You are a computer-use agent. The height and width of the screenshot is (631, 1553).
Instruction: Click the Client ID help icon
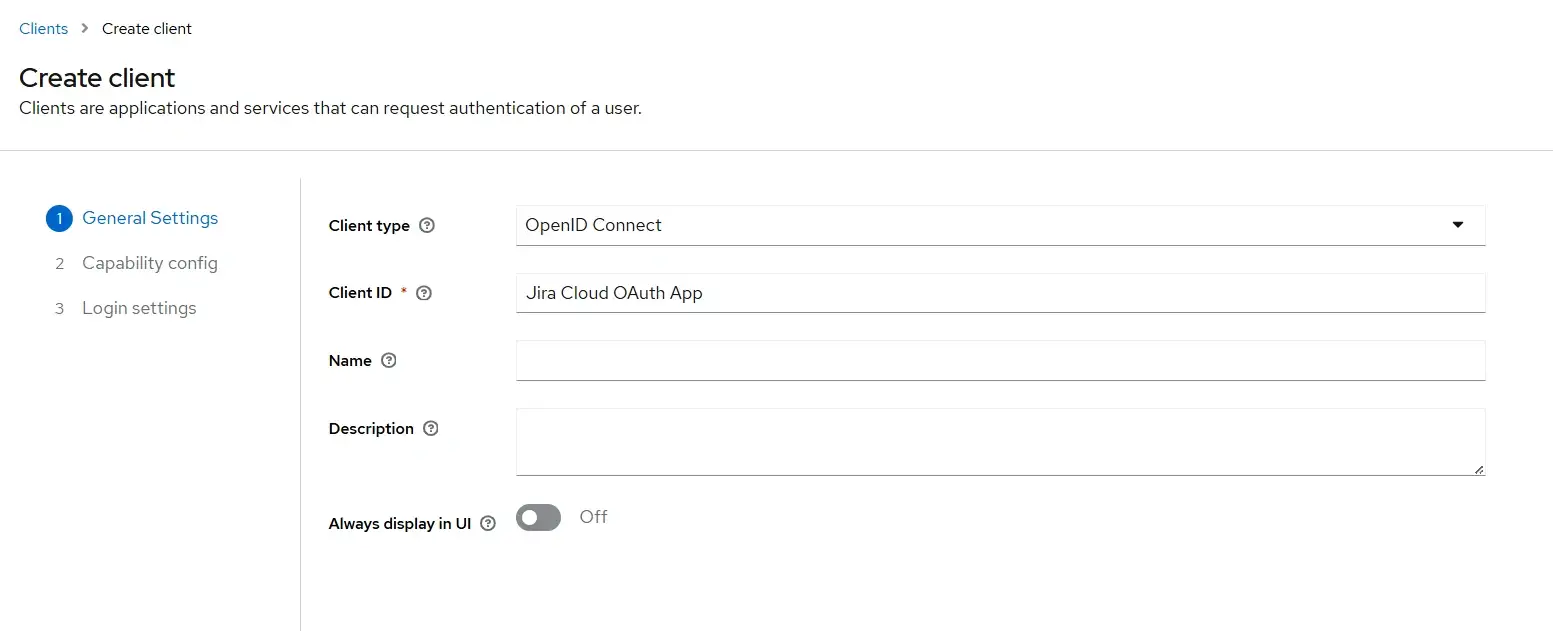click(x=423, y=293)
